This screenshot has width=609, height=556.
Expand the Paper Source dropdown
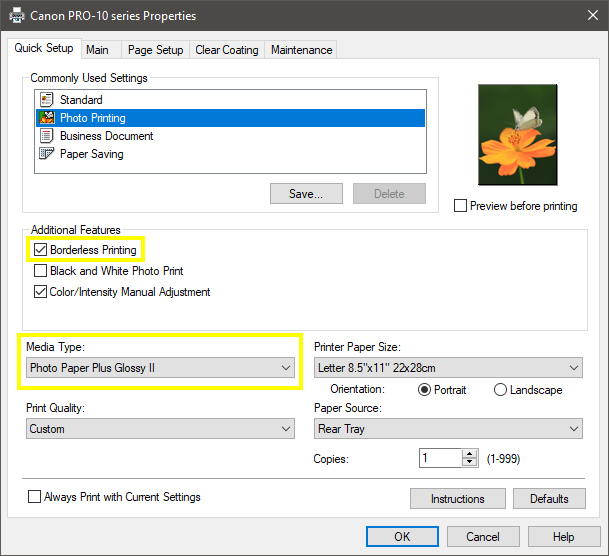click(x=447, y=429)
